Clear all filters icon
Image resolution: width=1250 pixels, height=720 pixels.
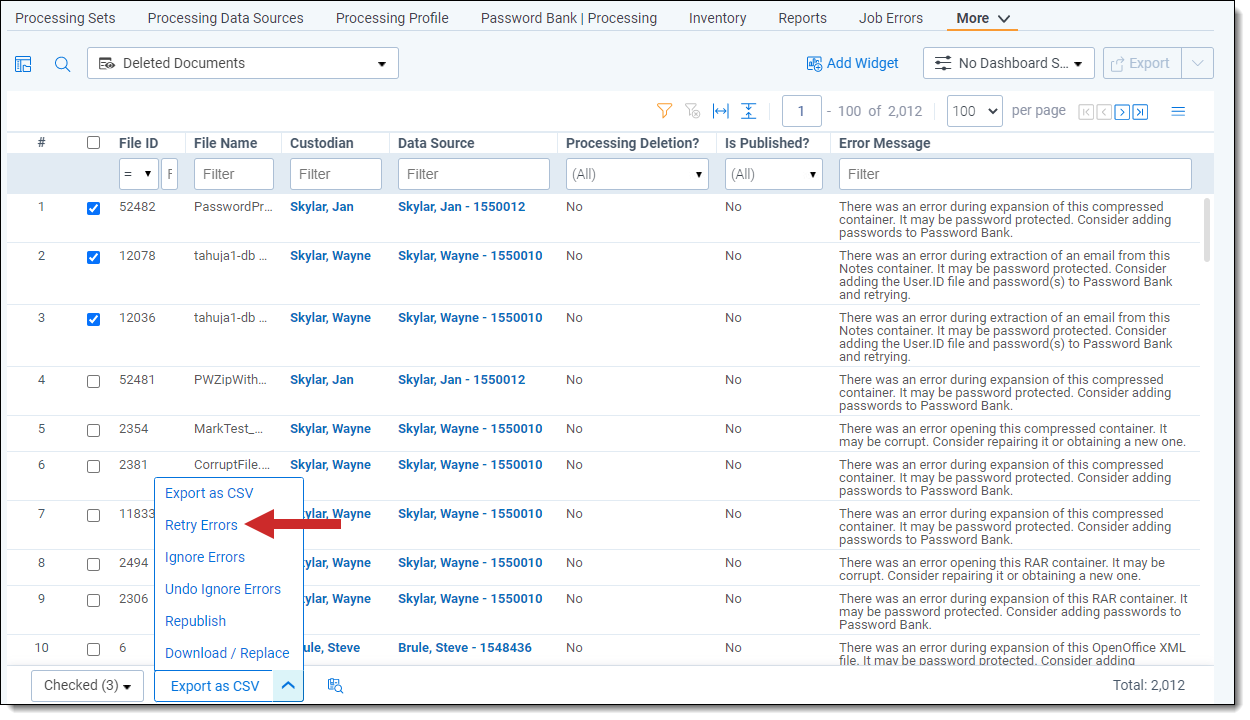(692, 111)
